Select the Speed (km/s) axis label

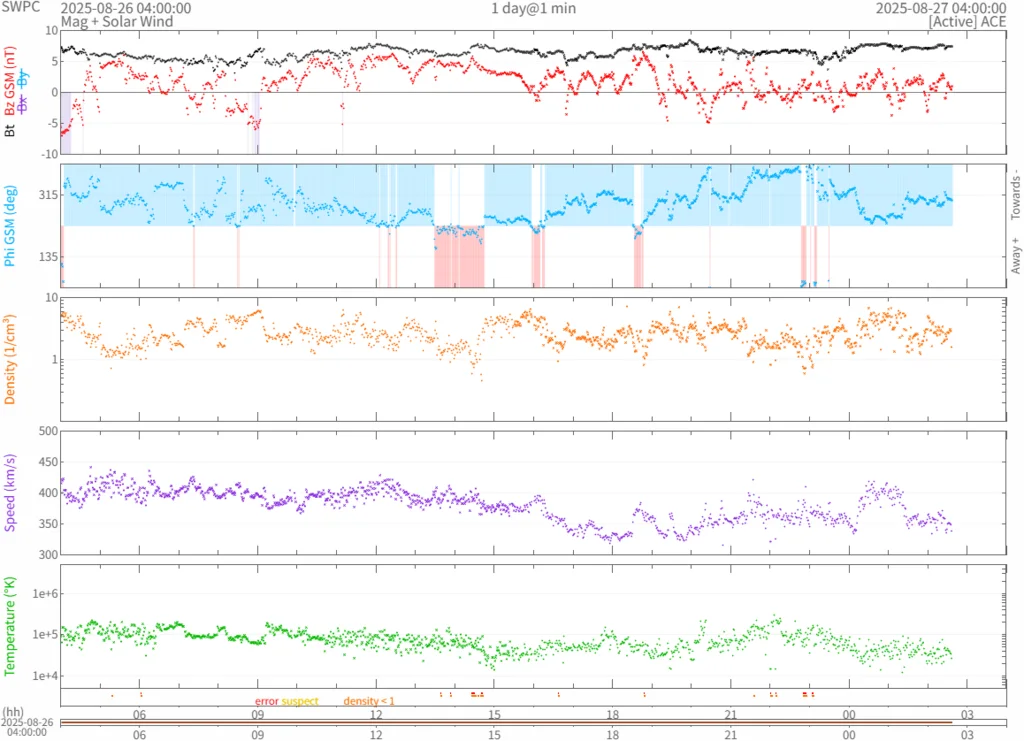(x=10, y=492)
